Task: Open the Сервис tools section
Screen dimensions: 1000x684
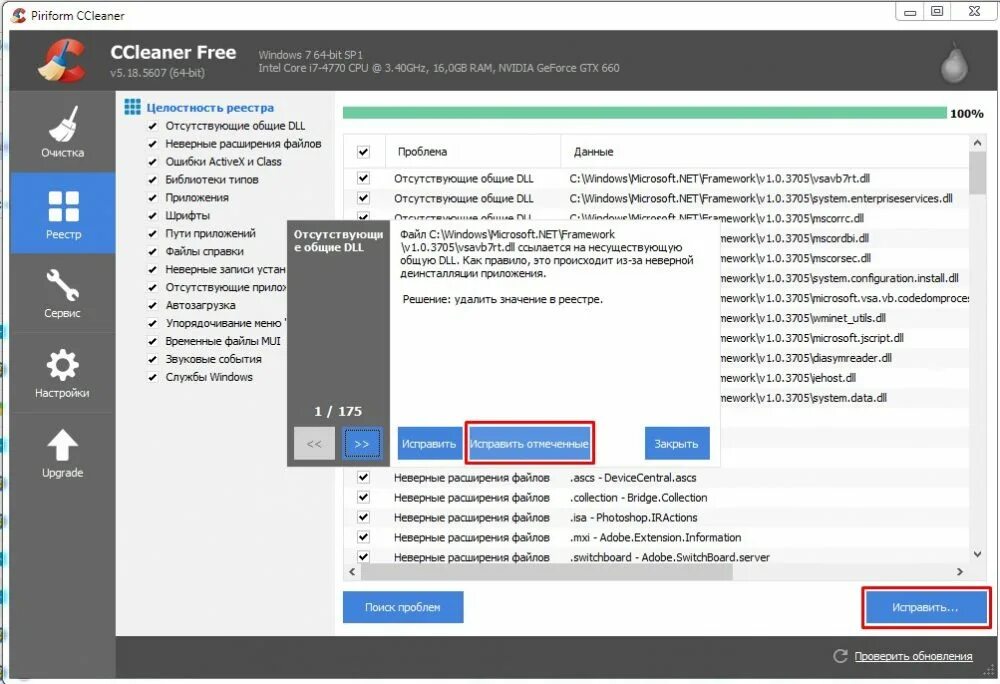Action: (62, 293)
